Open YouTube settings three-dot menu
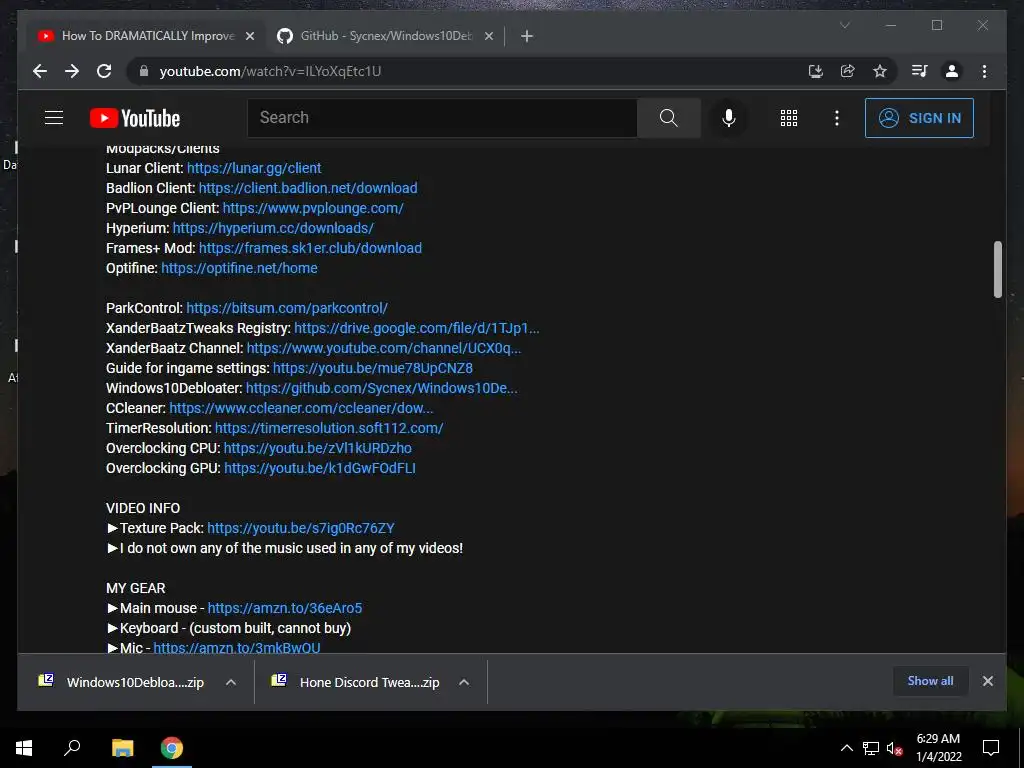Image resolution: width=1024 pixels, height=768 pixels. (837, 118)
